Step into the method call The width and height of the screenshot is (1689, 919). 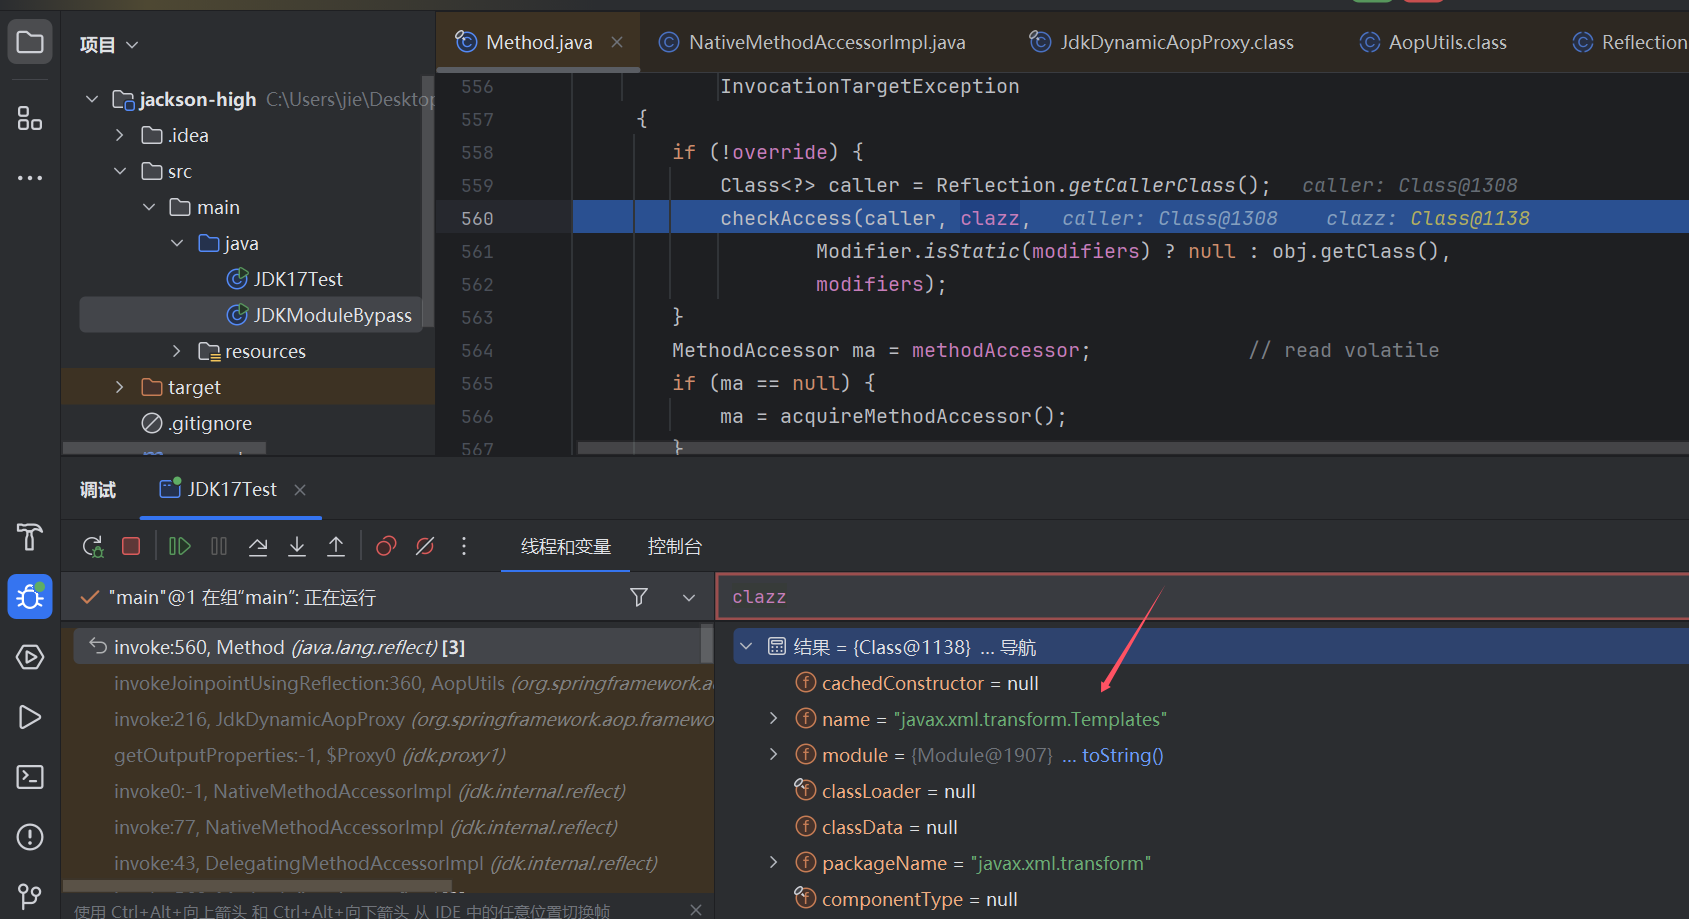tap(297, 546)
